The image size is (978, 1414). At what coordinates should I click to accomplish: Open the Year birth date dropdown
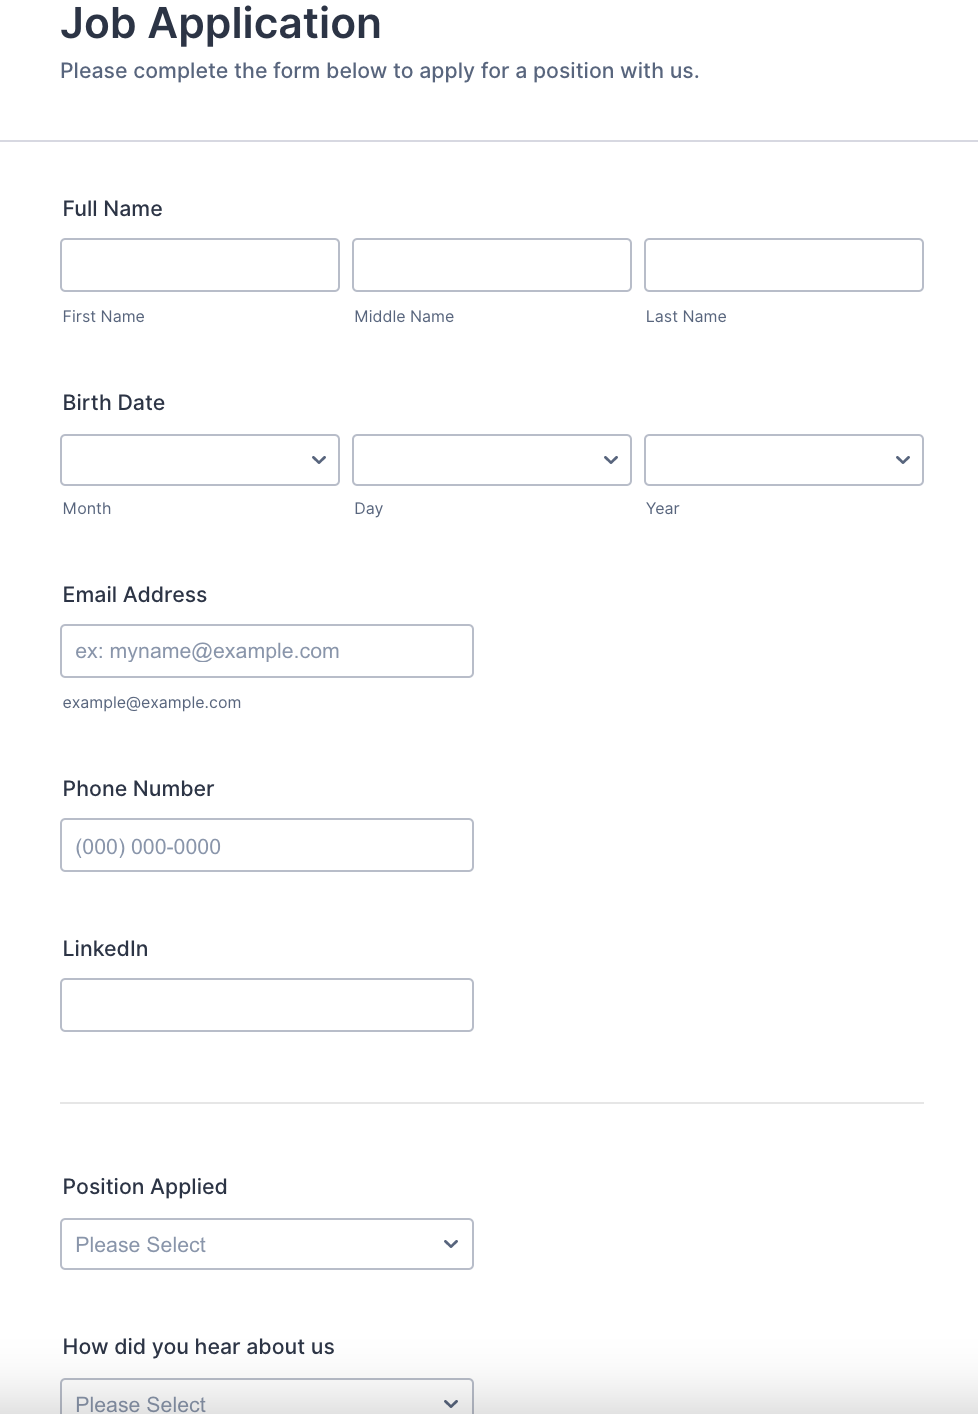[784, 460]
